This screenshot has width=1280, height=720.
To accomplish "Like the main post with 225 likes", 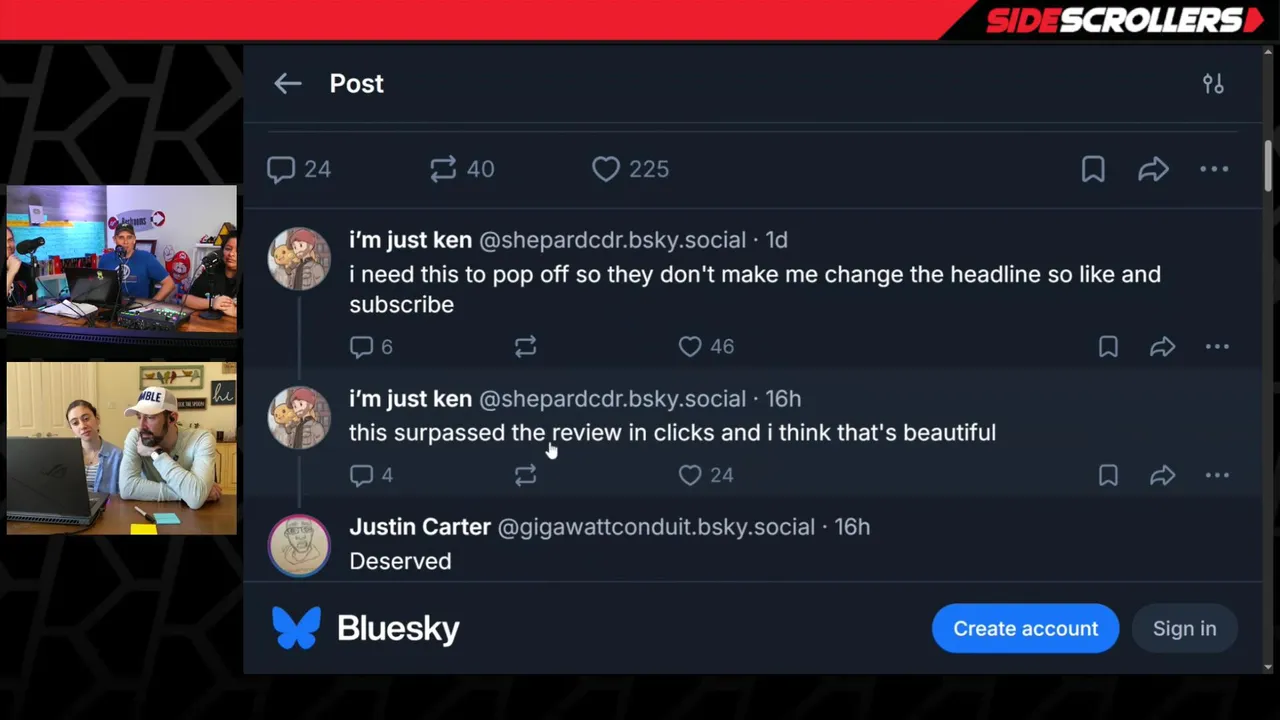I will (x=606, y=169).
